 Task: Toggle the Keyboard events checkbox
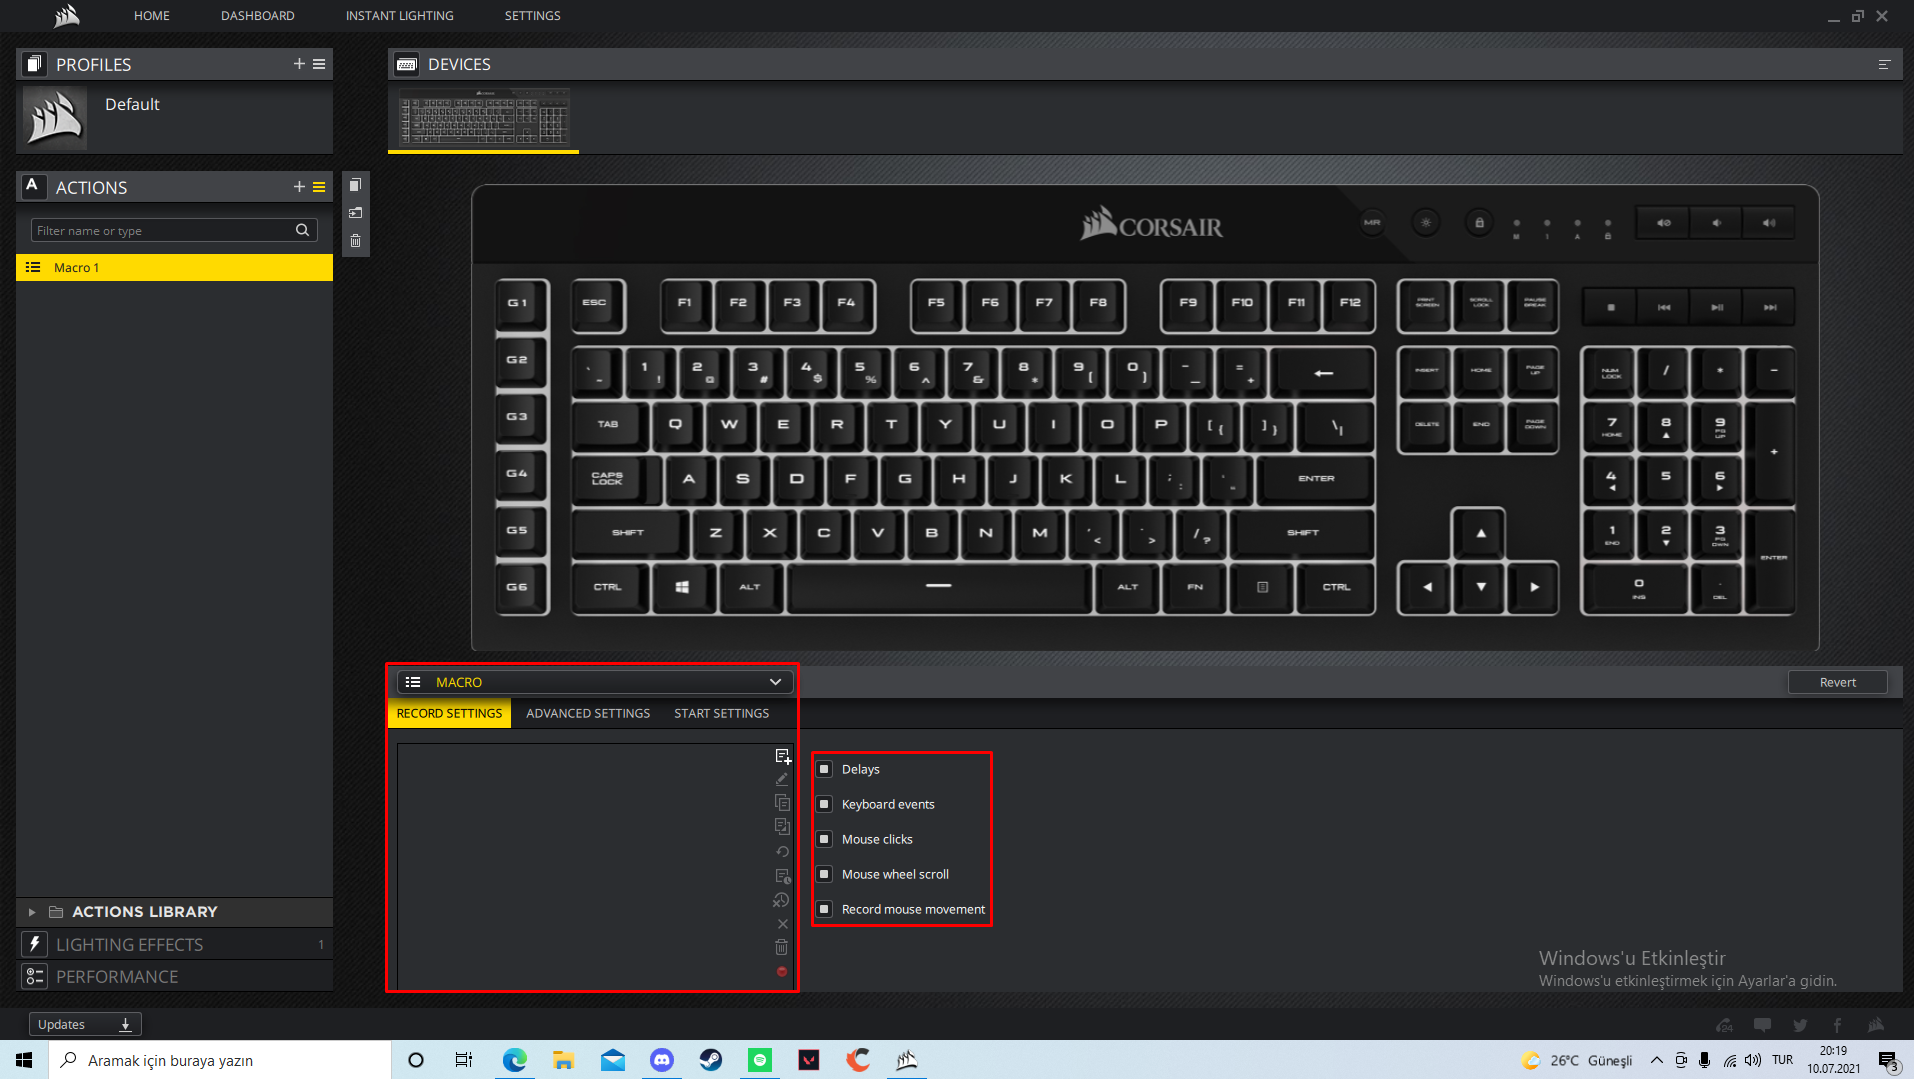pos(824,804)
